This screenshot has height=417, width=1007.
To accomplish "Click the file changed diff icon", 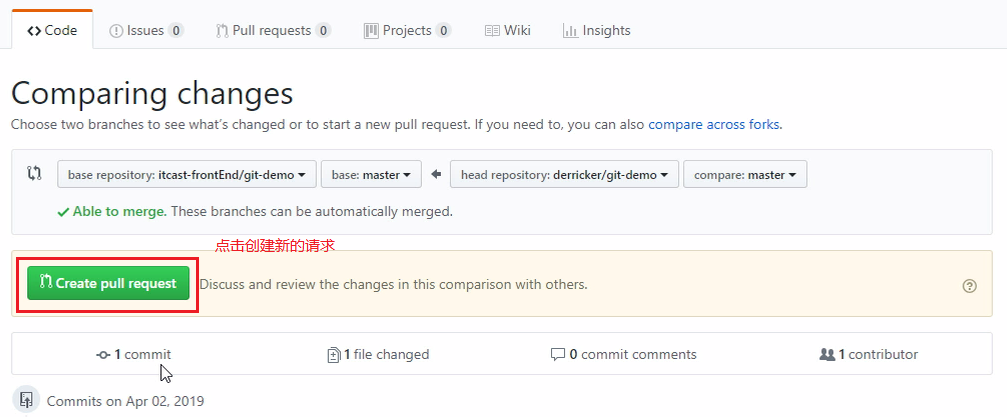I will [x=334, y=354].
